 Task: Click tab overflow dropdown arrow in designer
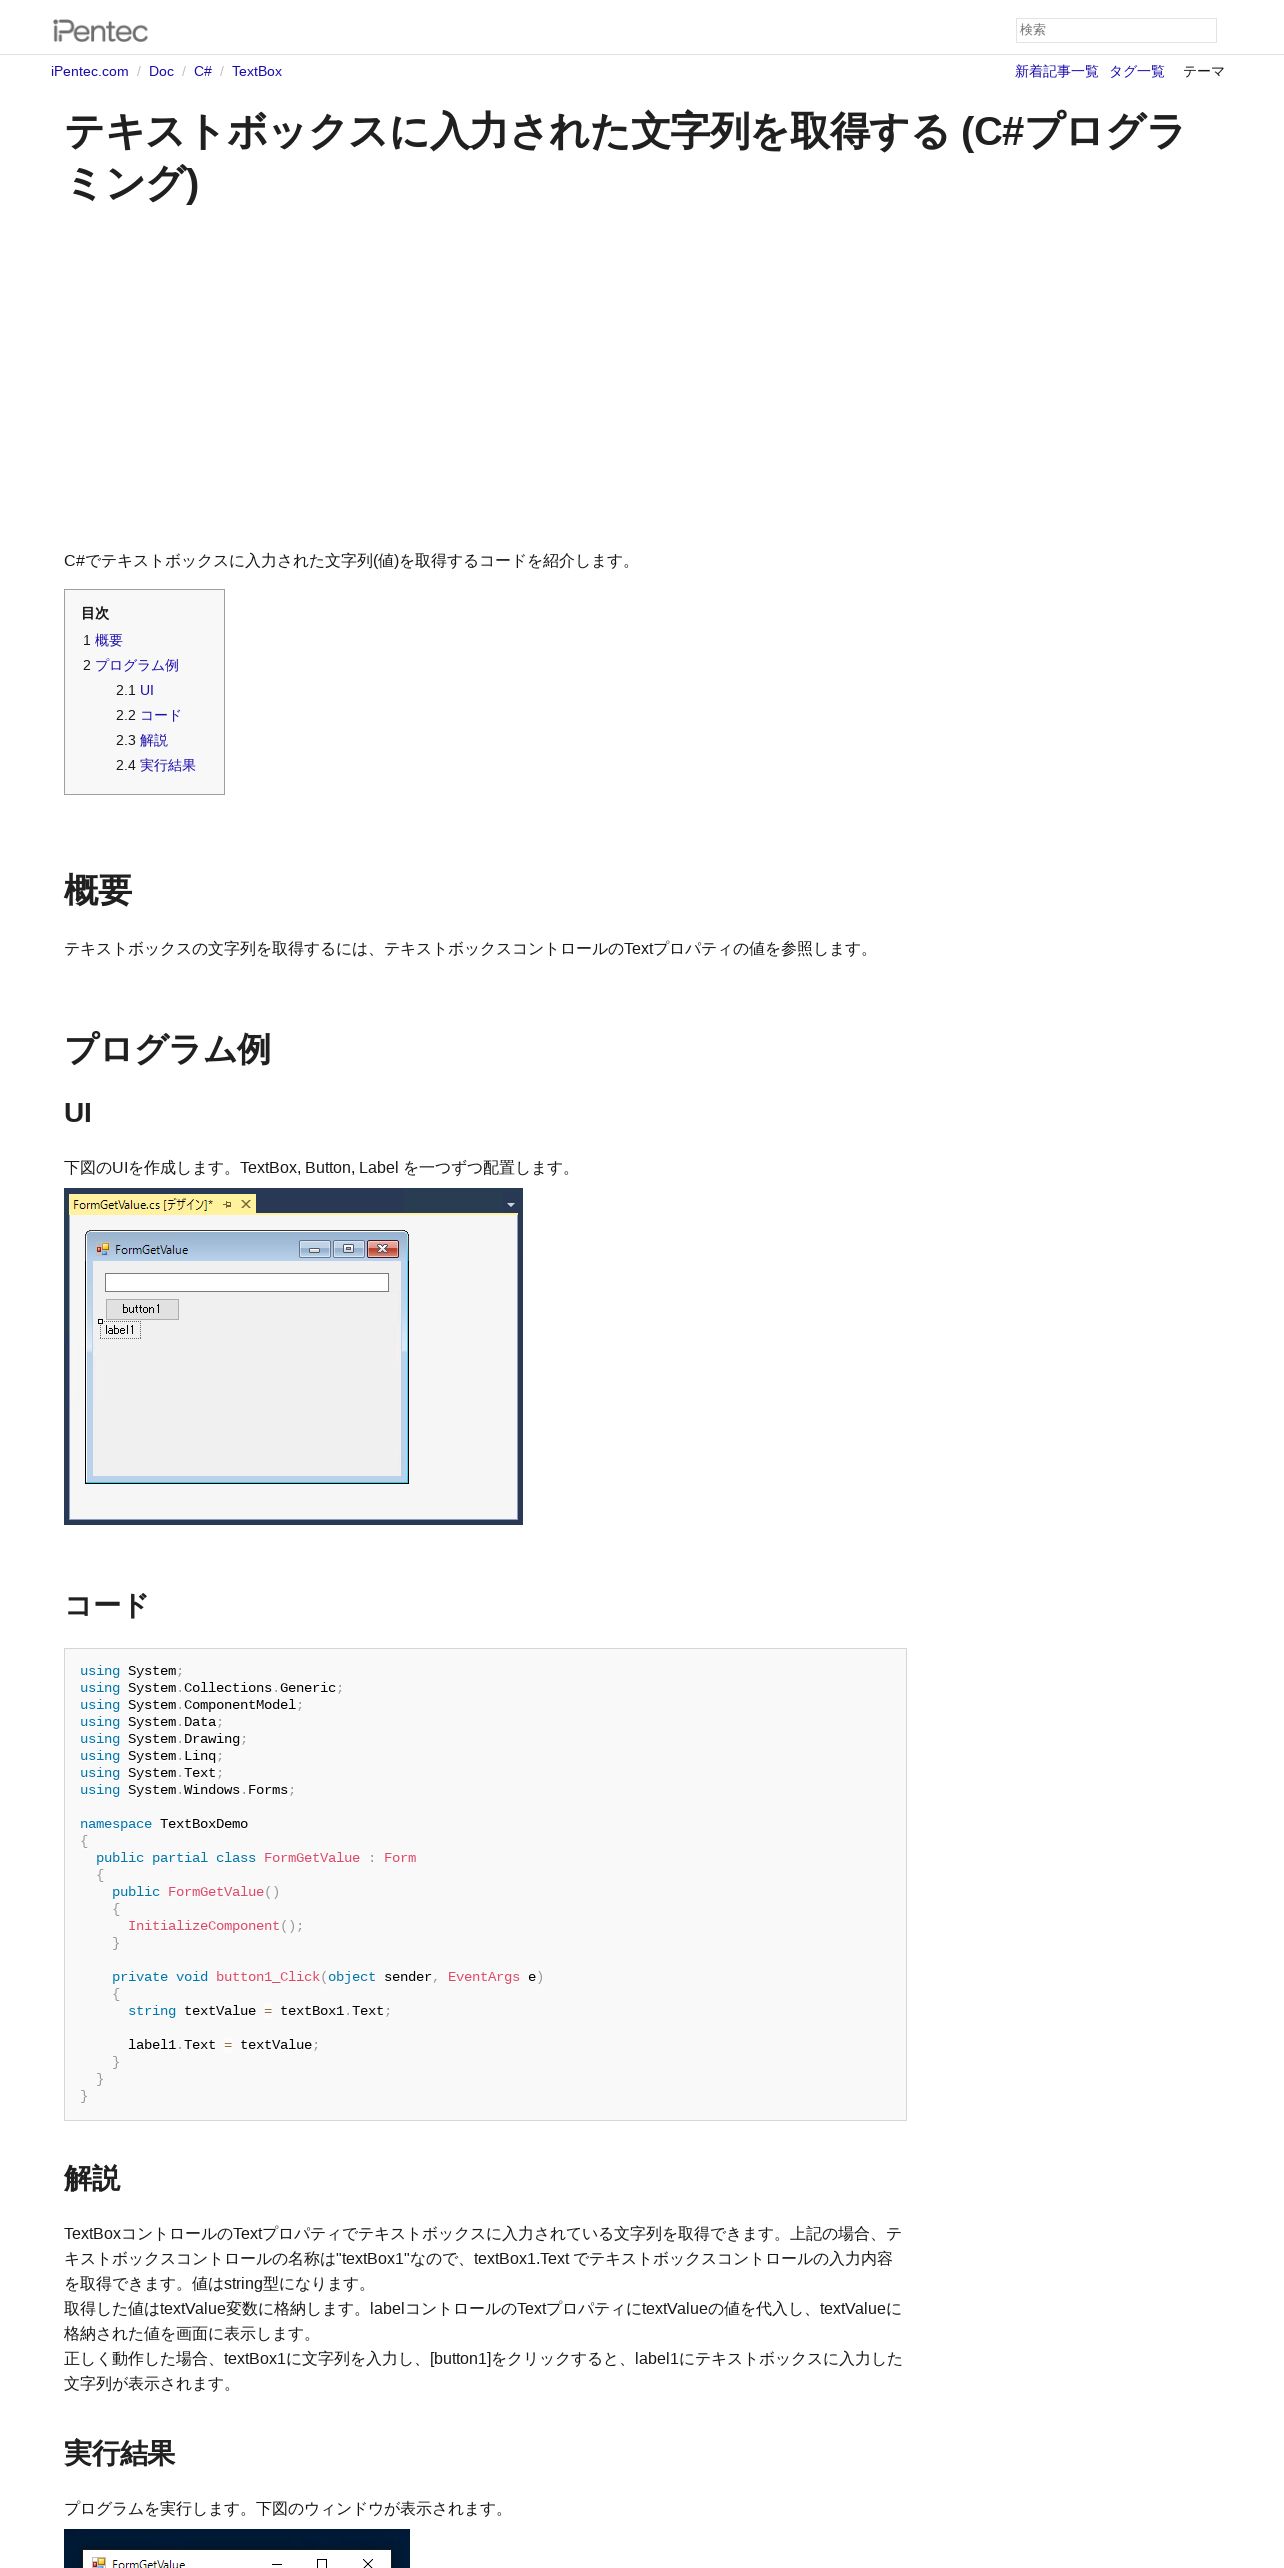tap(511, 1205)
